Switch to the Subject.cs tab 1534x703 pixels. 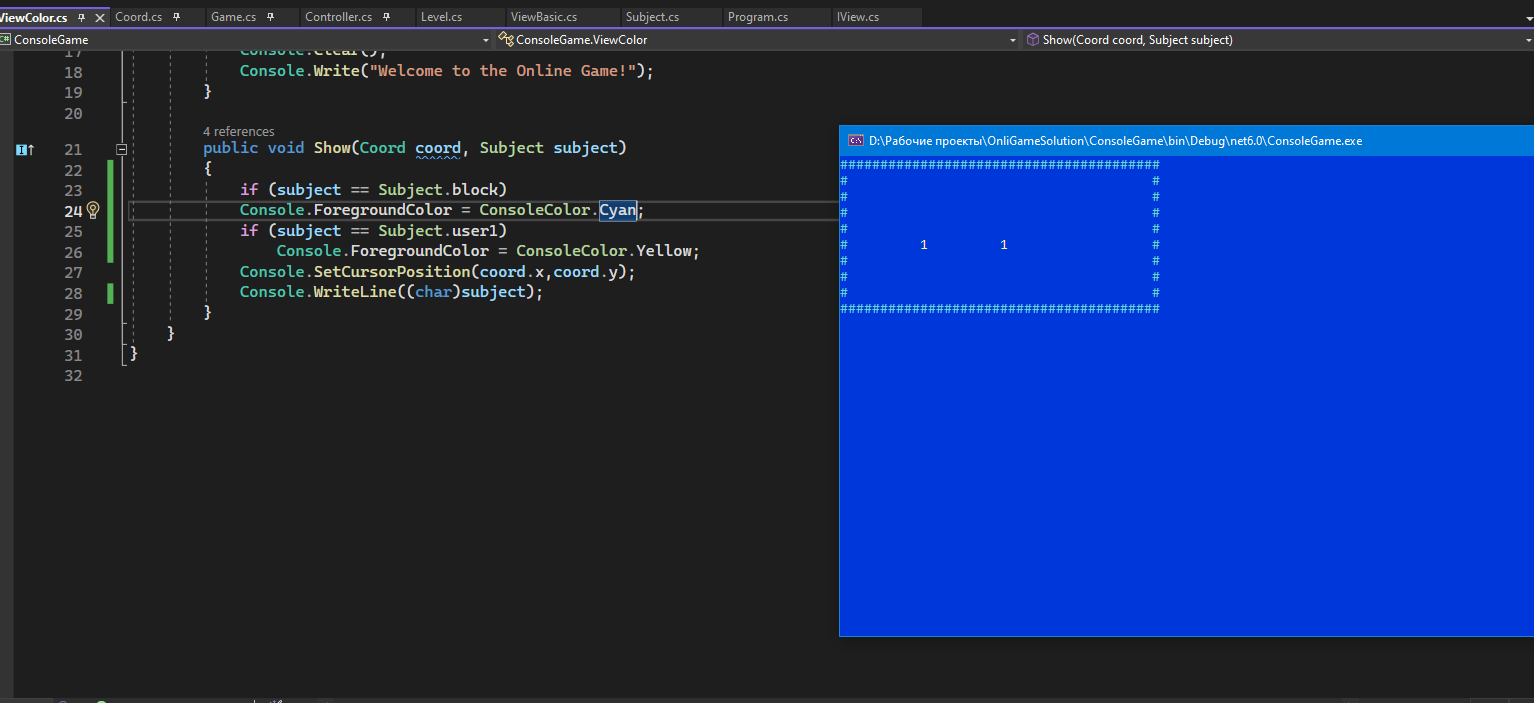coord(652,17)
